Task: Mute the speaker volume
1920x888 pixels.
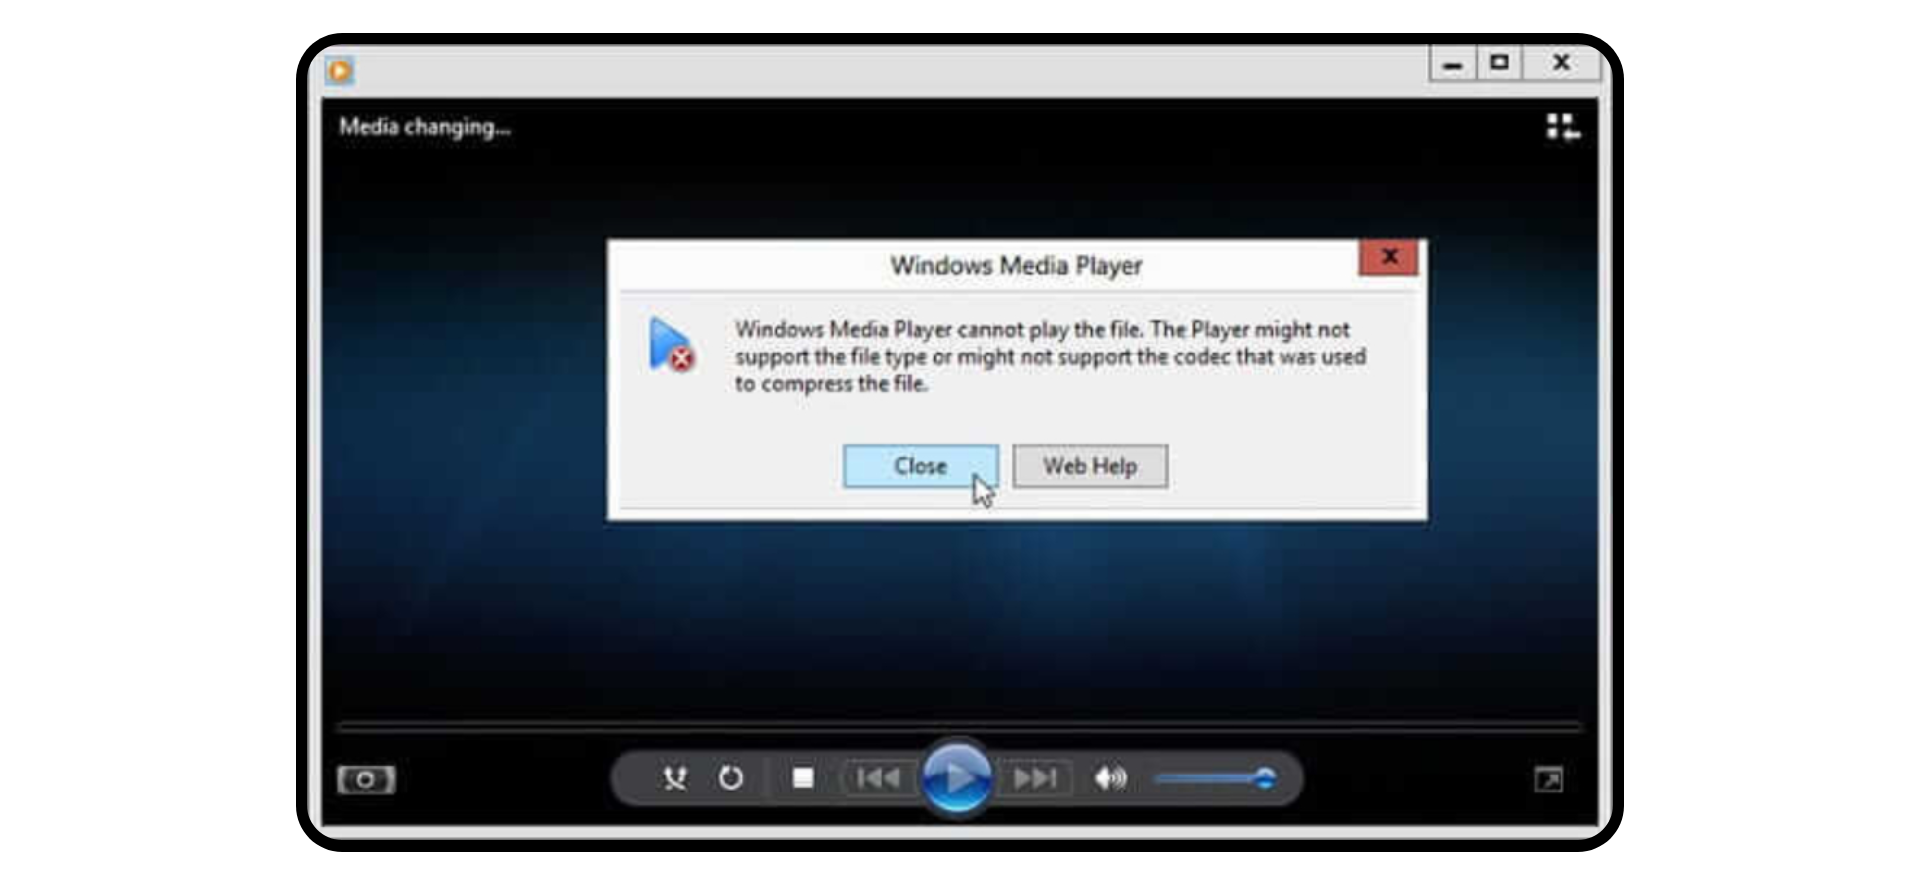Action: click(1110, 778)
